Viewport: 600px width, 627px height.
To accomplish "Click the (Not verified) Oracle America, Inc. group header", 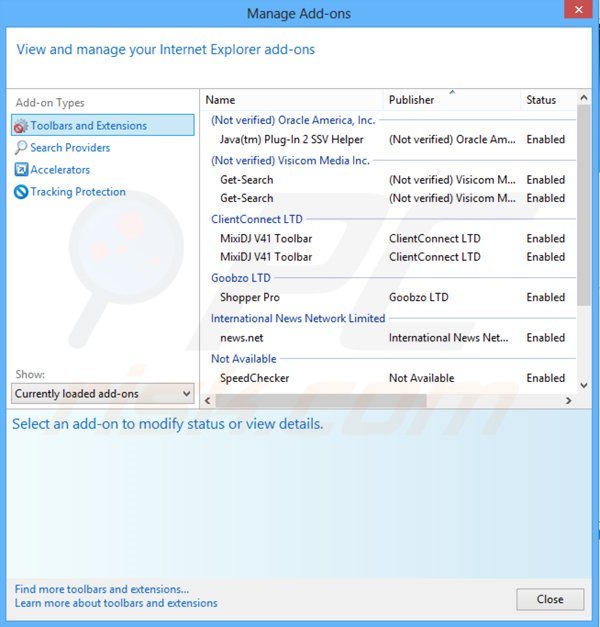I will coord(293,120).
